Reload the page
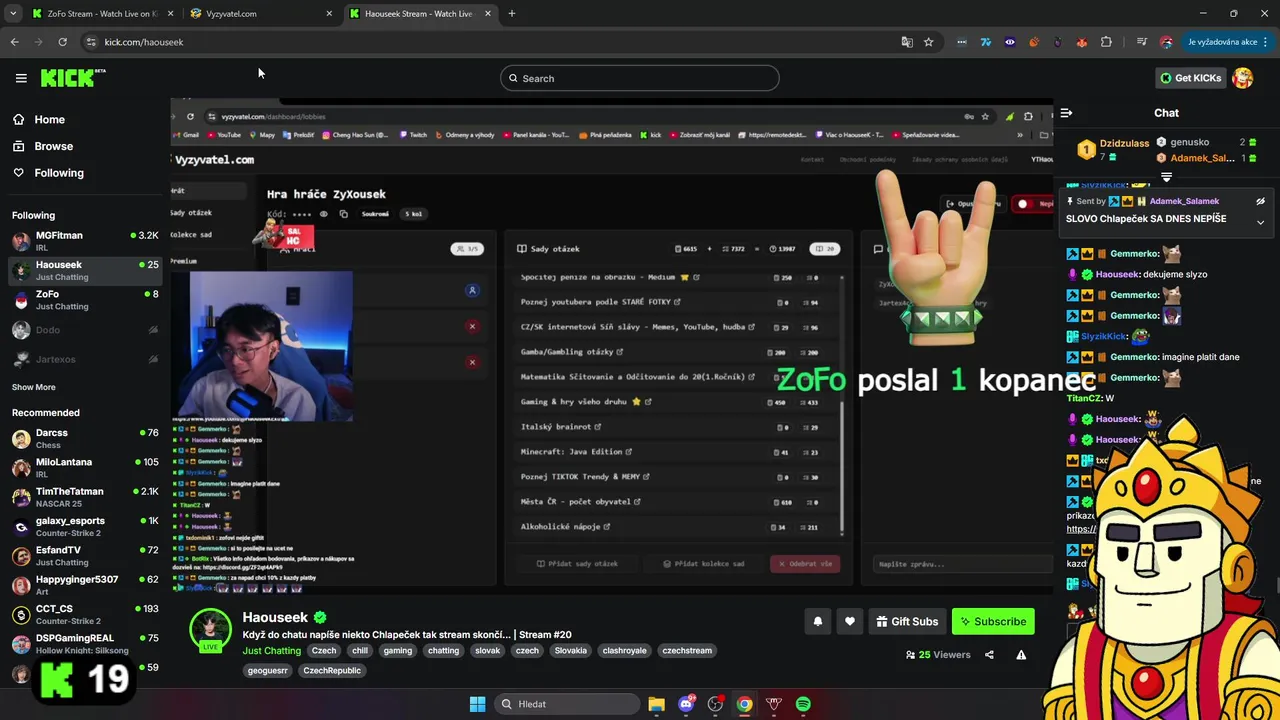The image size is (1280, 720). click(x=62, y=42)
